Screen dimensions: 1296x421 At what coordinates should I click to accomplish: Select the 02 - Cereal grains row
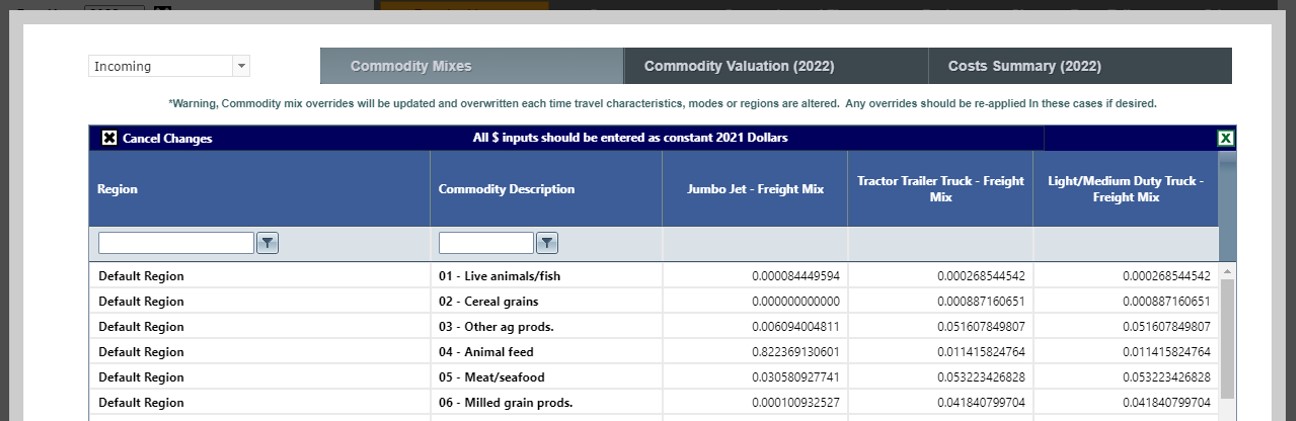[654, 301]
